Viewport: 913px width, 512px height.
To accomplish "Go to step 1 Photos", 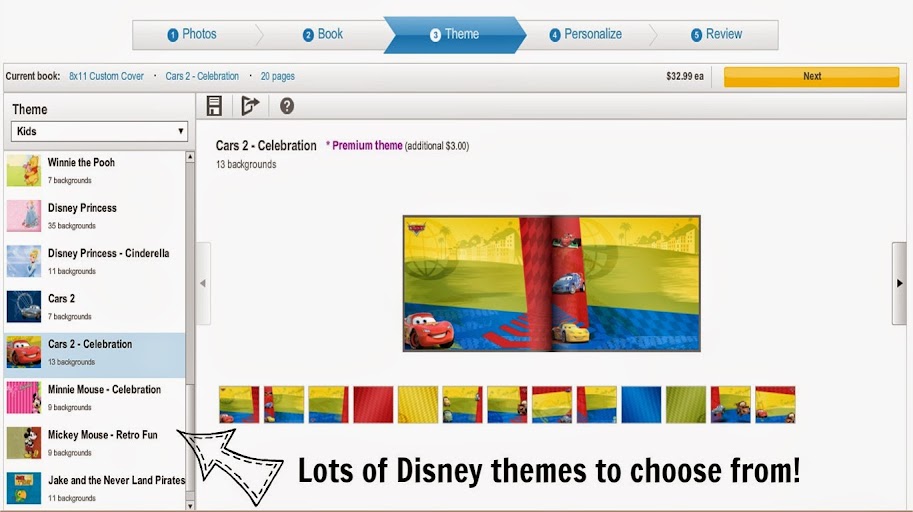I will click(192, 34).
